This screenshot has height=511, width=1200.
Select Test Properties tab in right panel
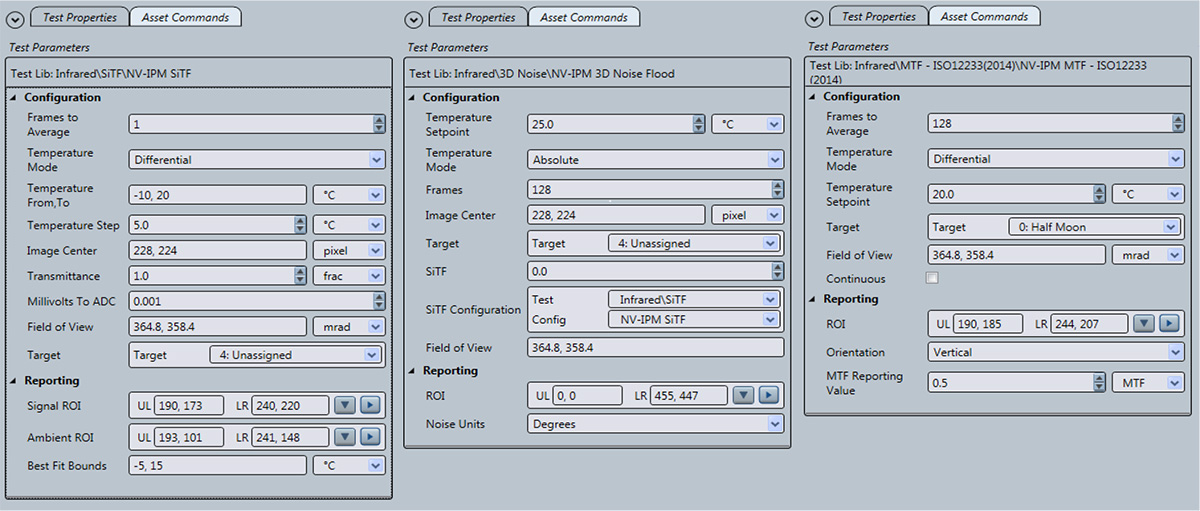[878, 17]
